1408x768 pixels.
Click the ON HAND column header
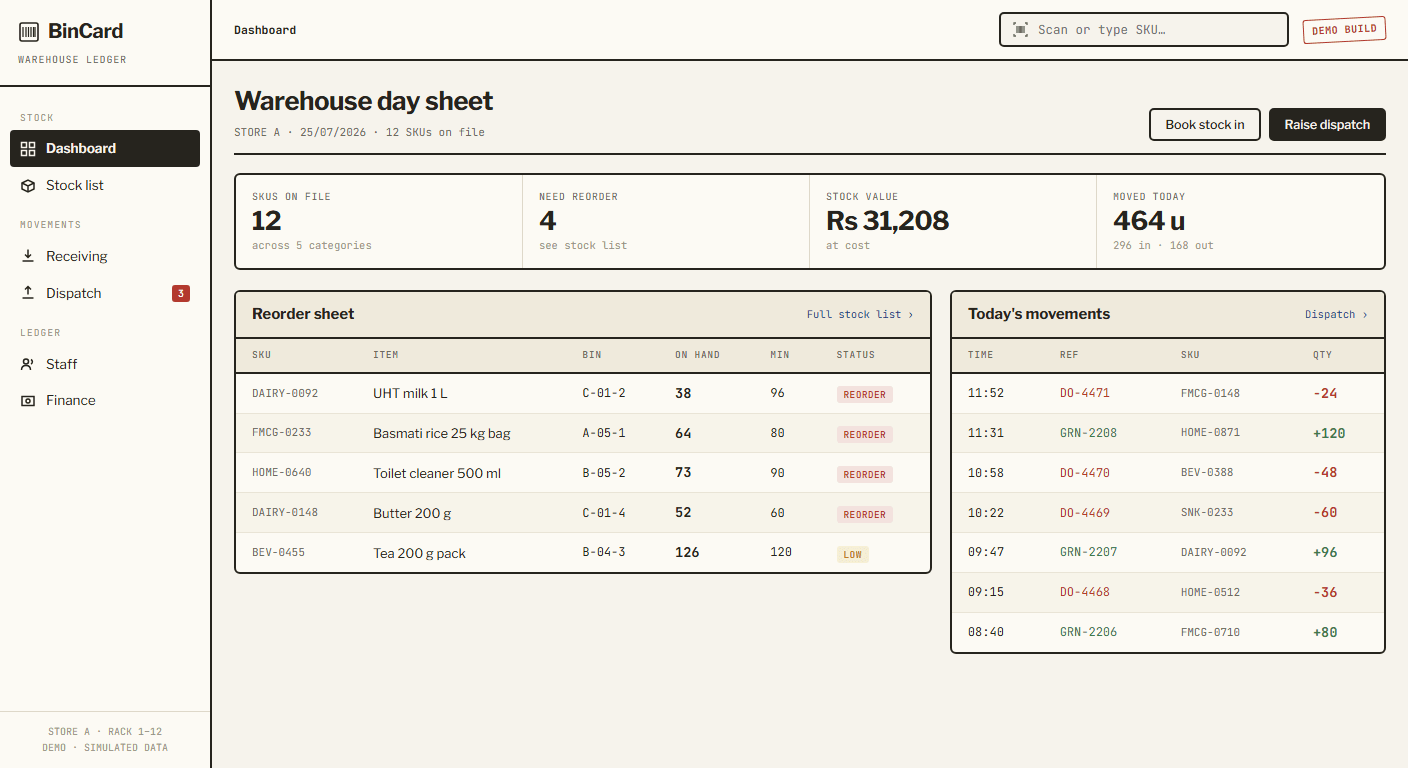[x=697, y=355]
